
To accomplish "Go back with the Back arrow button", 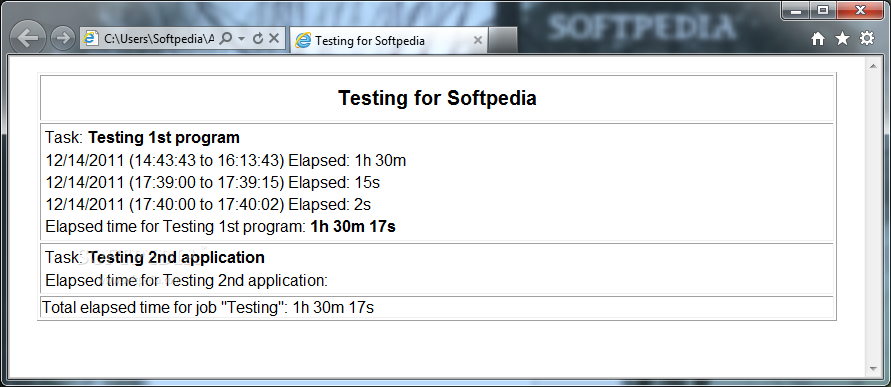I will [28, 38].
